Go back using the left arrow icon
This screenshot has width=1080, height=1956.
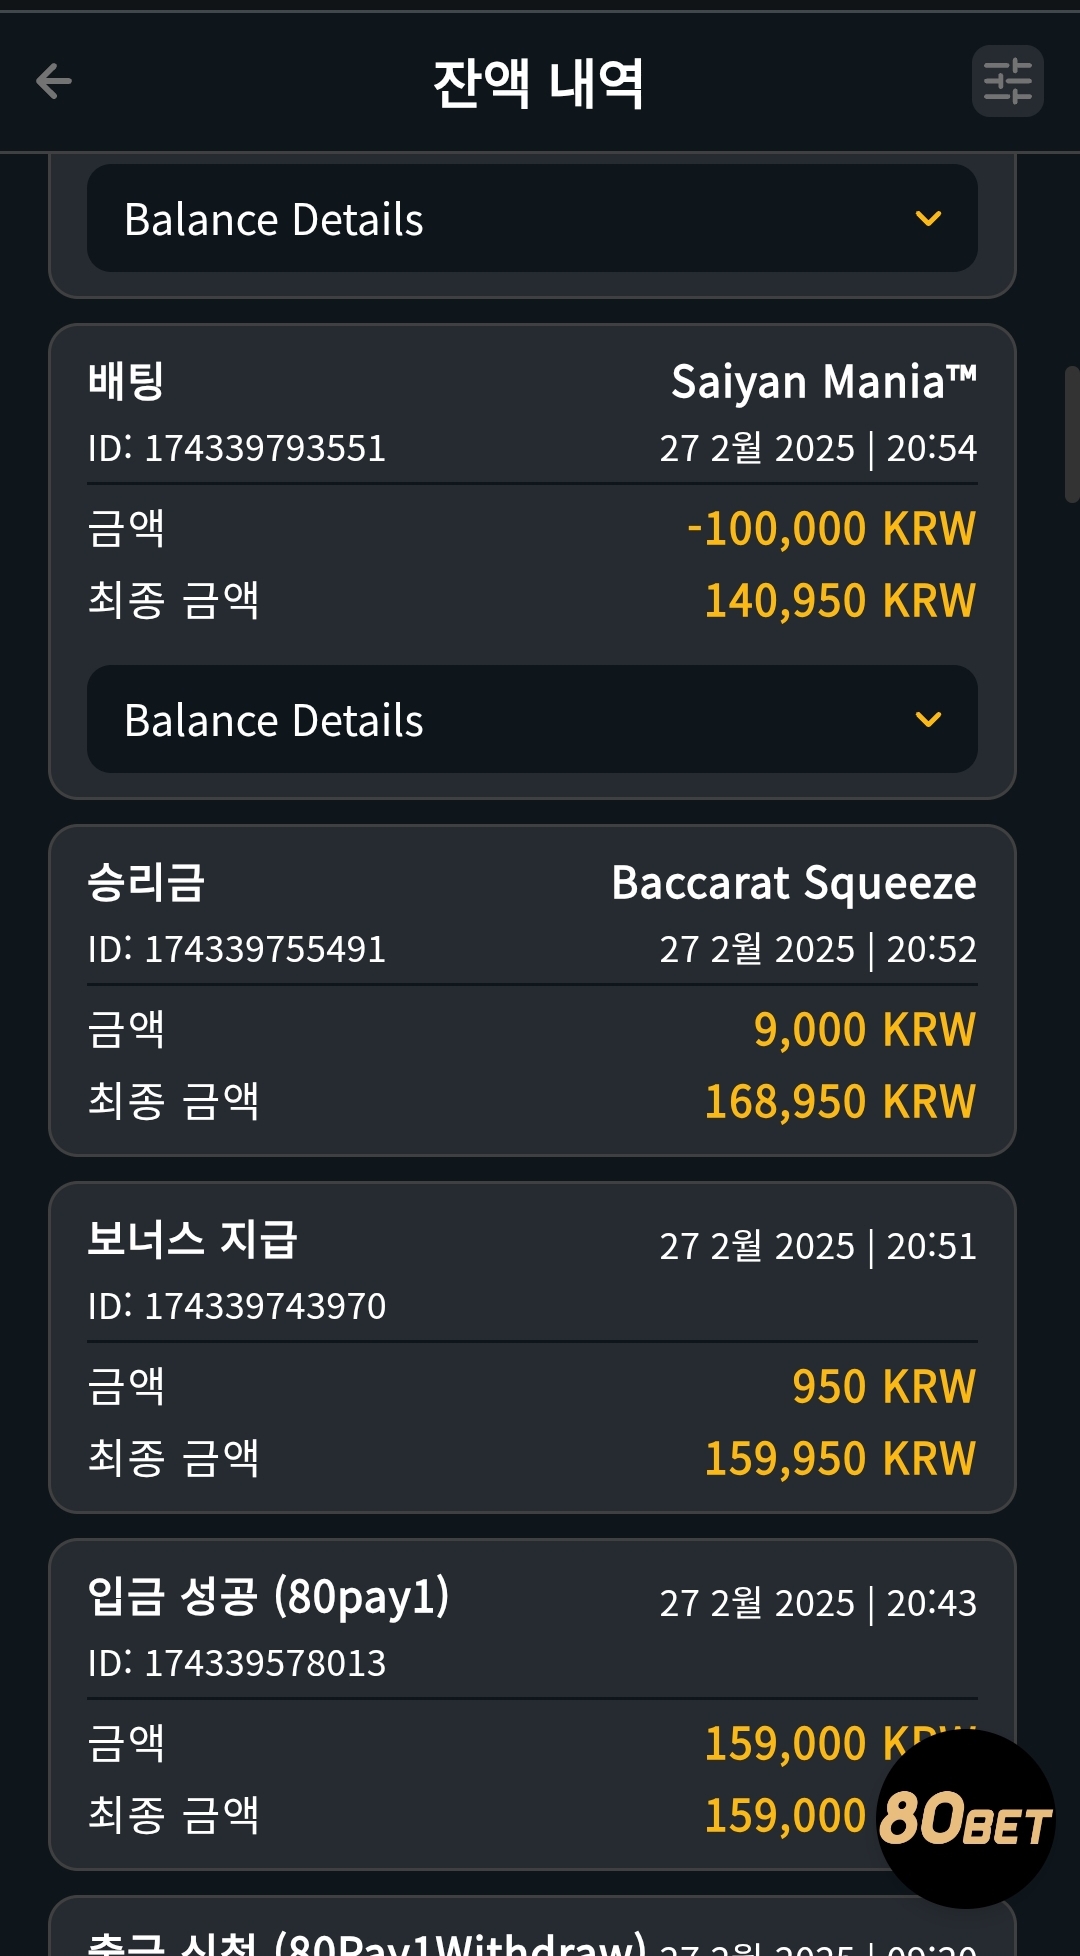pos(54,81)
